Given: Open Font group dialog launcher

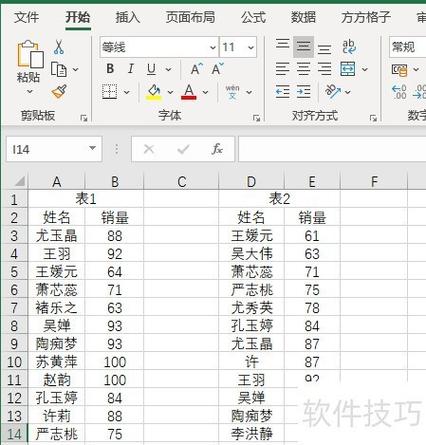Looking at the screenshot, I should click(x=256, y=118).
